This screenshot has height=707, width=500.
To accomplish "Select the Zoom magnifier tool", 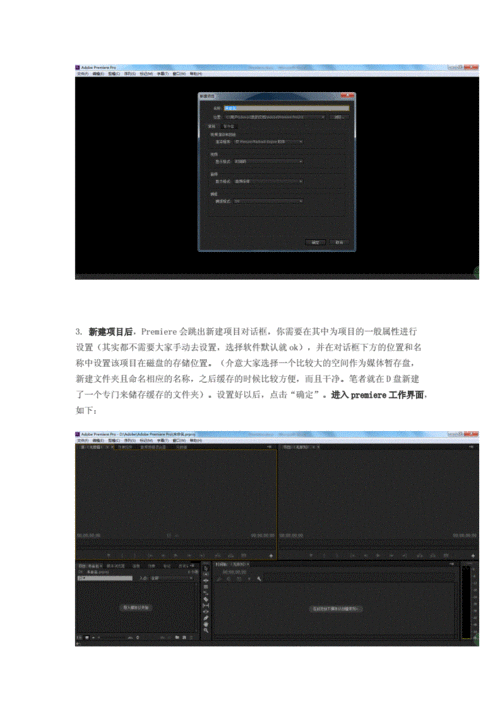I will point(206,630).
